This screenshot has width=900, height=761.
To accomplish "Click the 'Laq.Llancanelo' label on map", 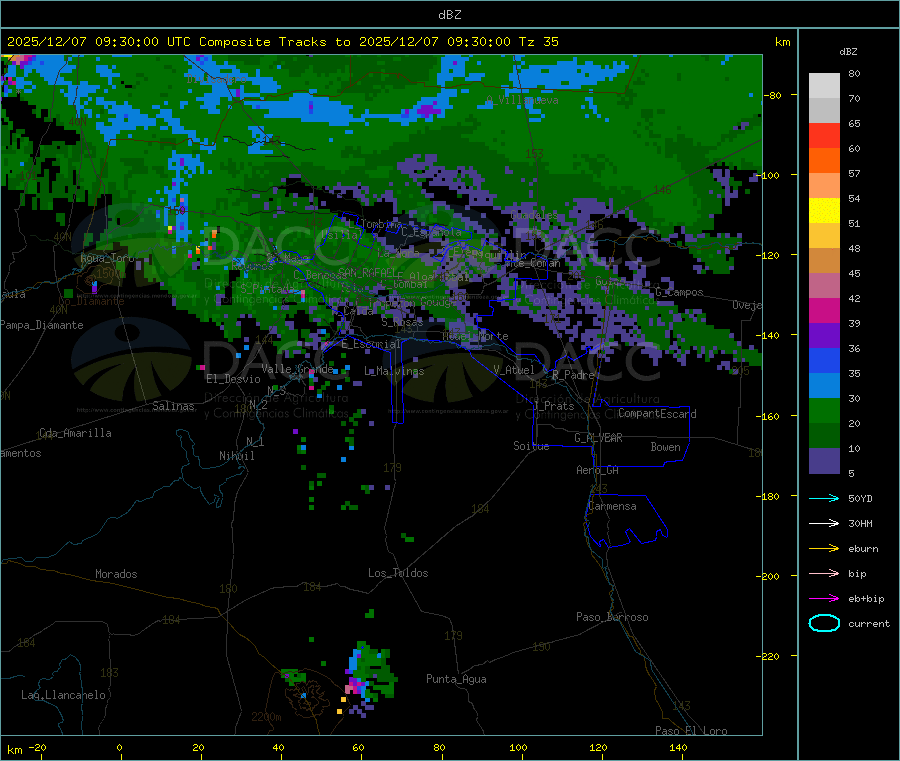I will (64, 695).
